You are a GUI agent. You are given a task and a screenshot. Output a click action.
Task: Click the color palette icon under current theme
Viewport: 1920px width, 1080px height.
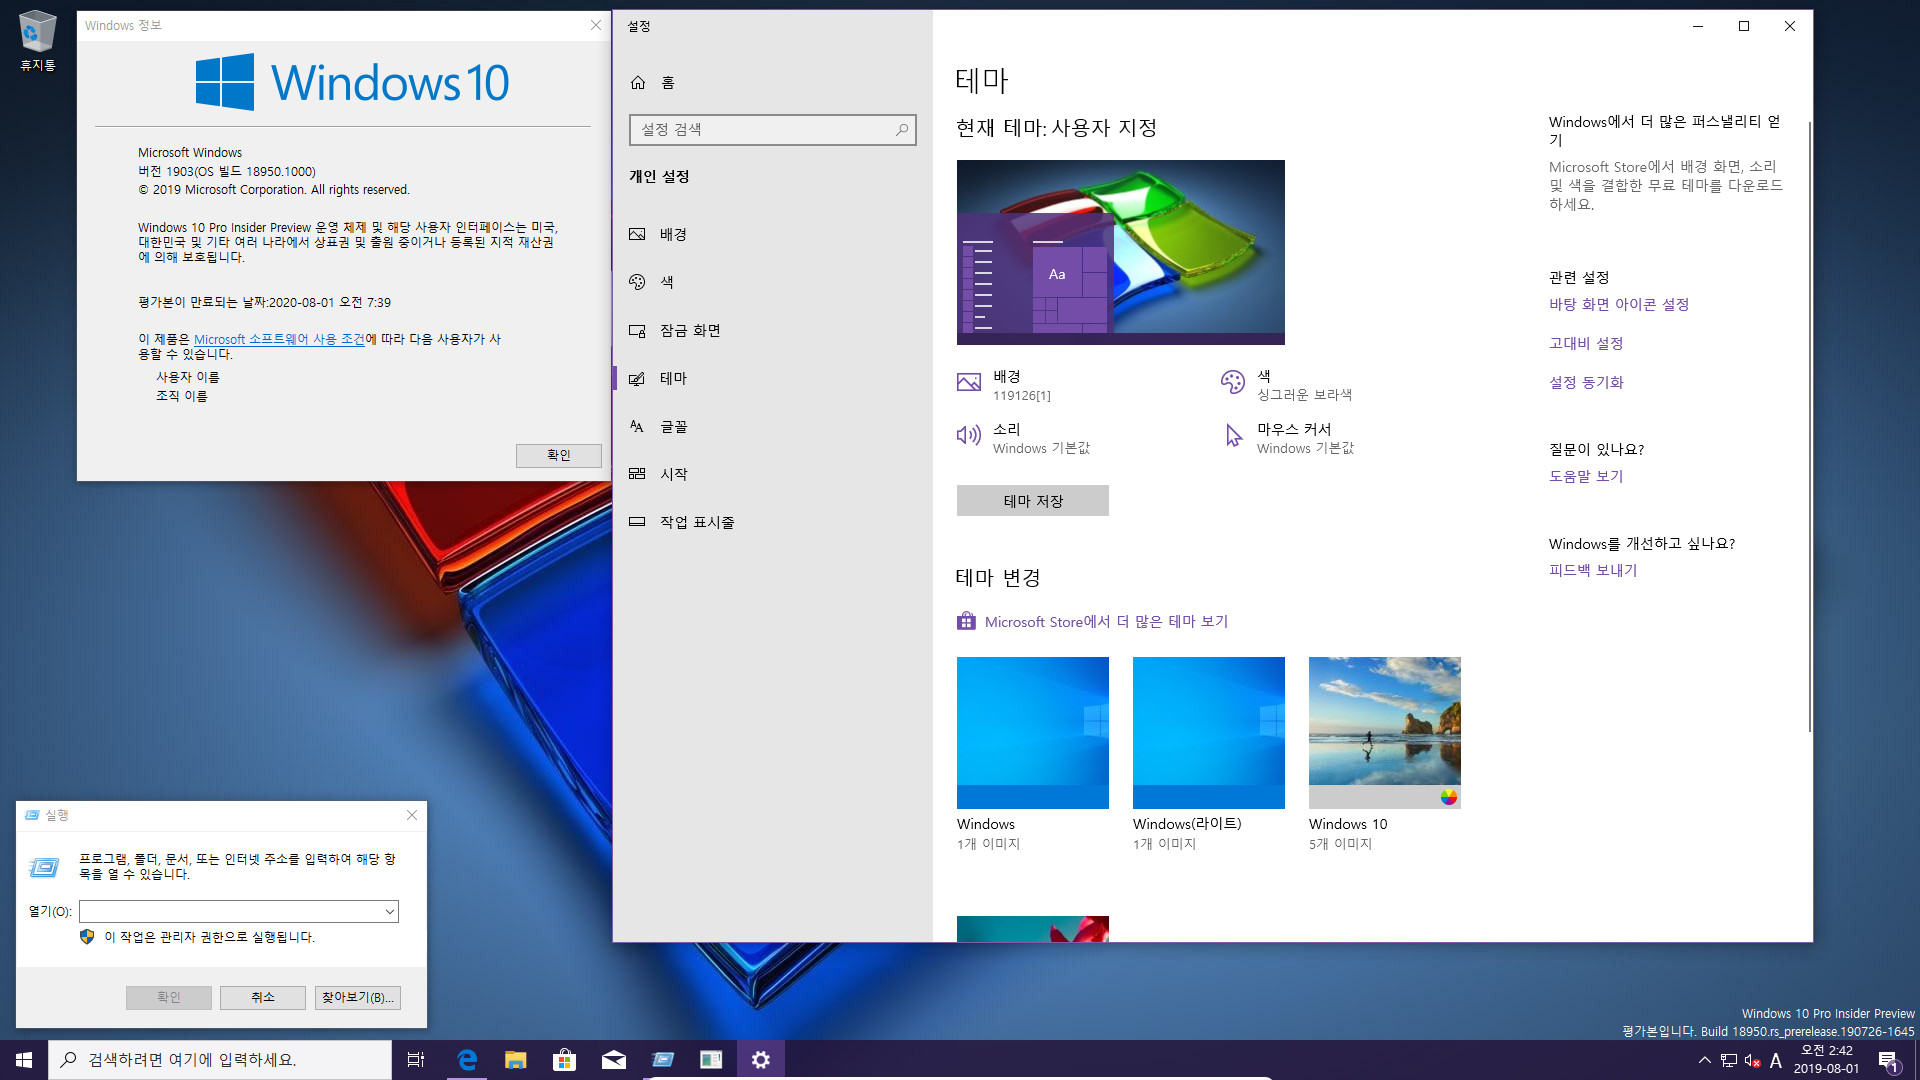(x=1233, y=381)
